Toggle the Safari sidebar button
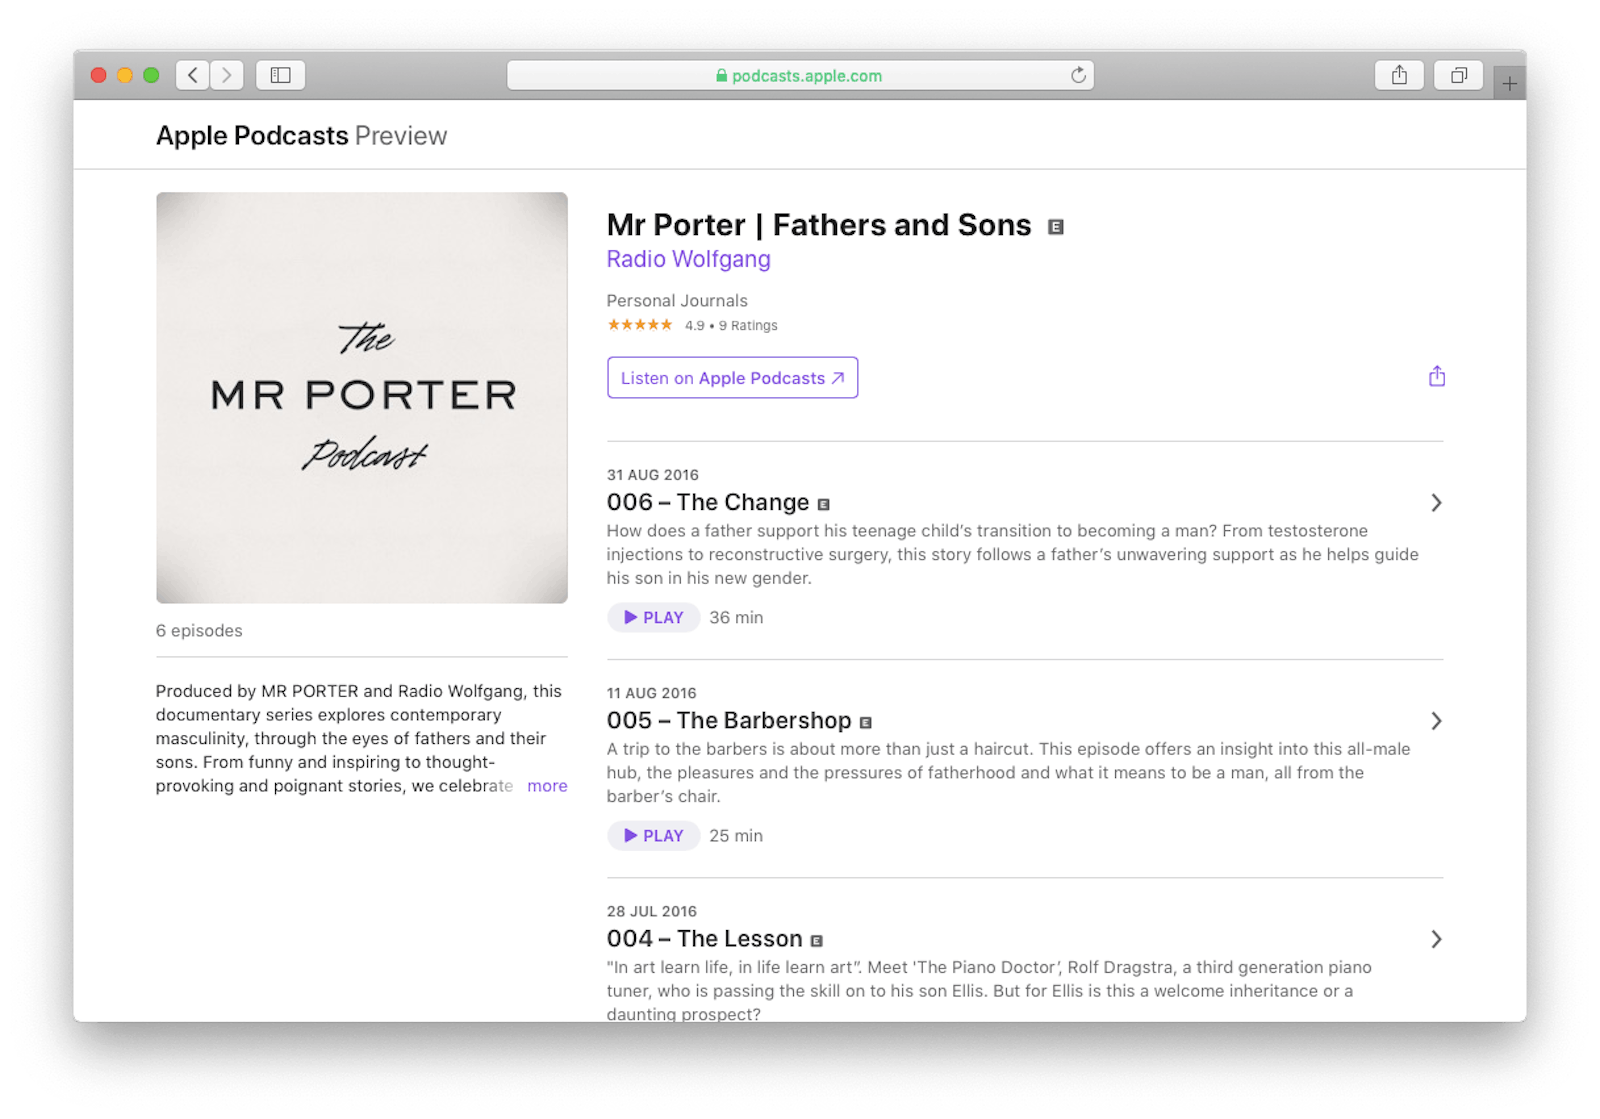 [281, 75]
